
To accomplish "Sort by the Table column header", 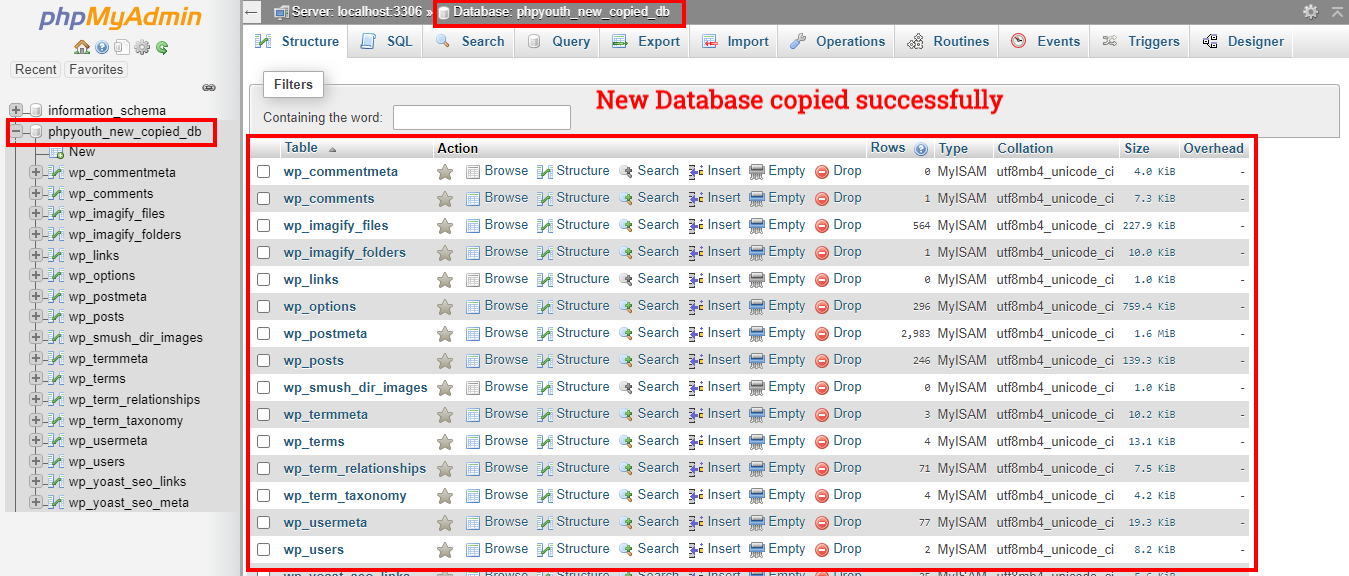I will tap(301, 148).
